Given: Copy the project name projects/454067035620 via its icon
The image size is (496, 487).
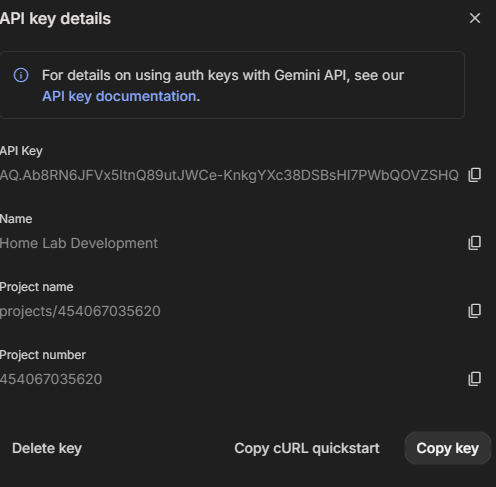Looking at the screenshot, I should click(475, 311).
